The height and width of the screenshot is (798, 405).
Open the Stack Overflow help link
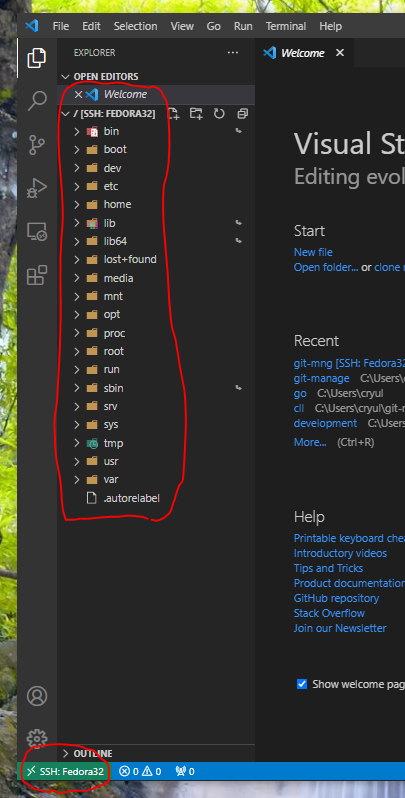click(x=329, y=613)
